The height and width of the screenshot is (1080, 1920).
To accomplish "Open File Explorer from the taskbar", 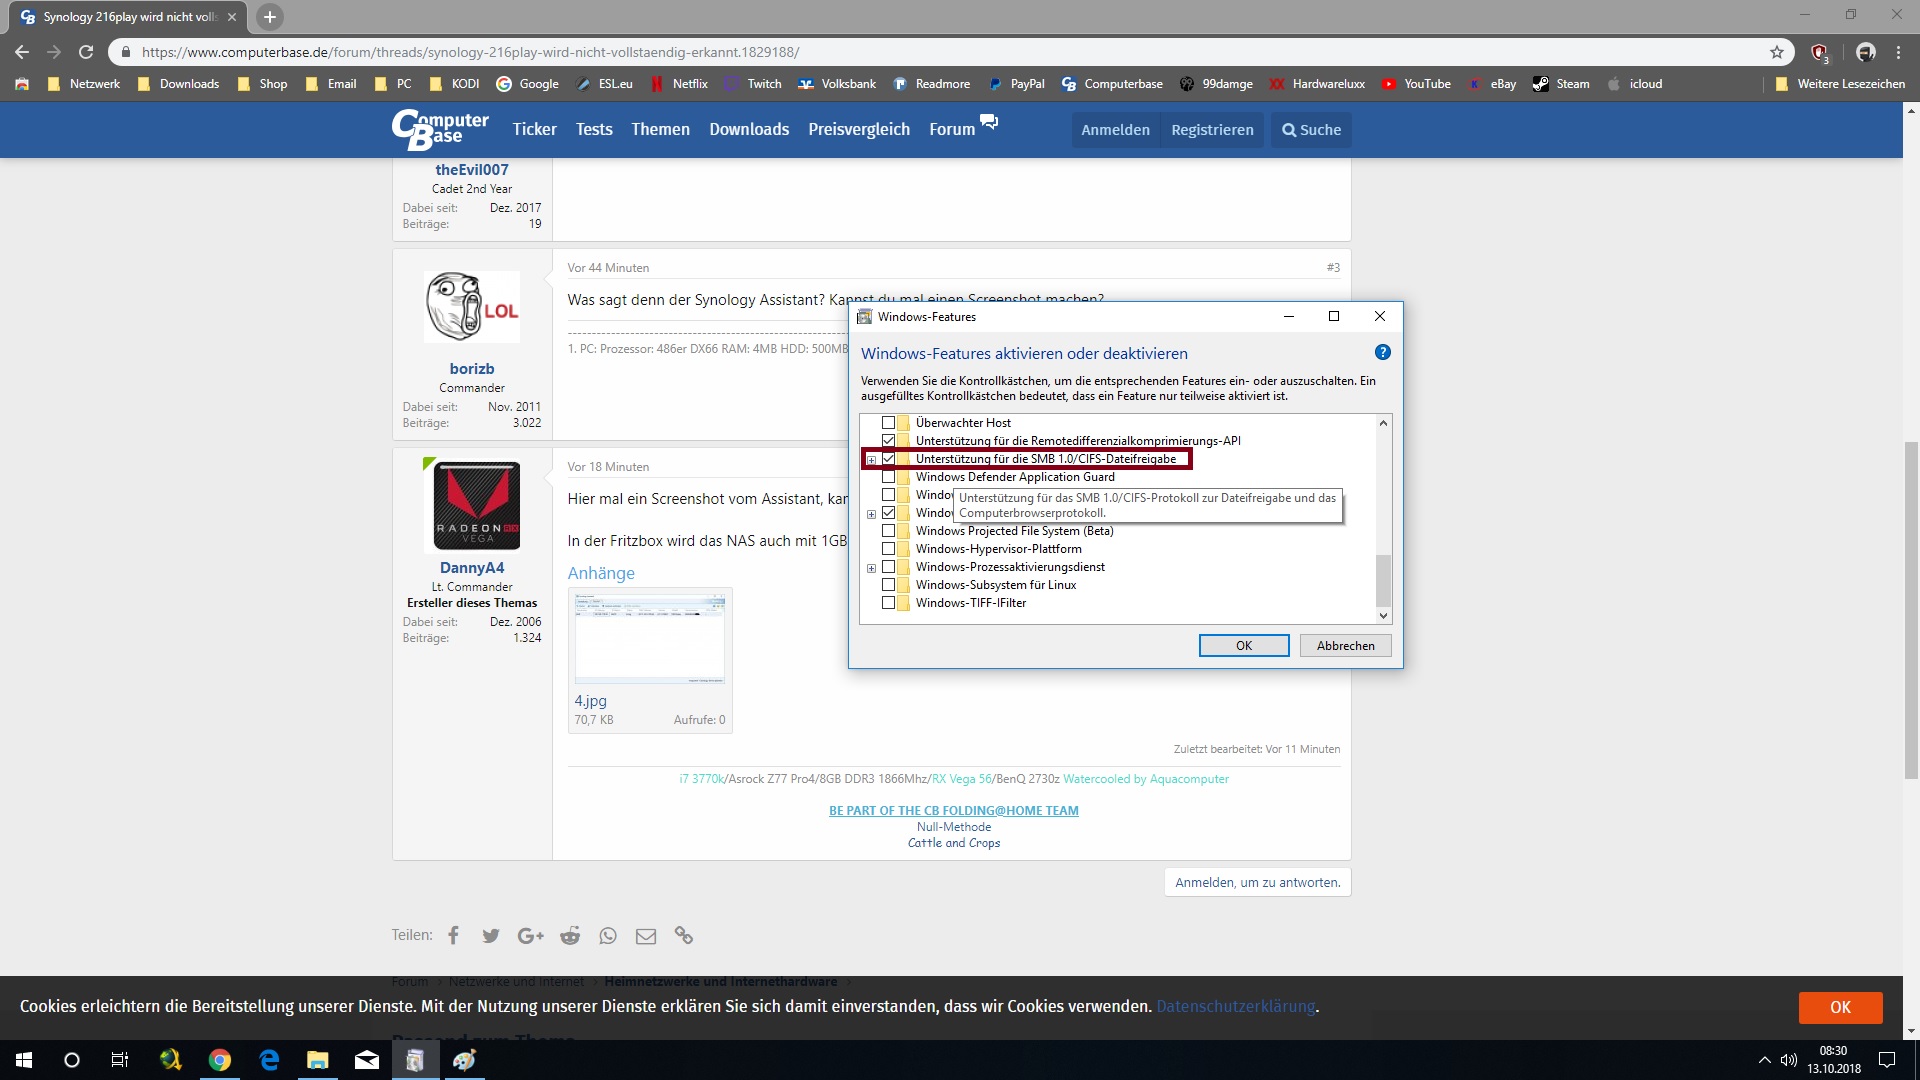I will pos(318,1060).
